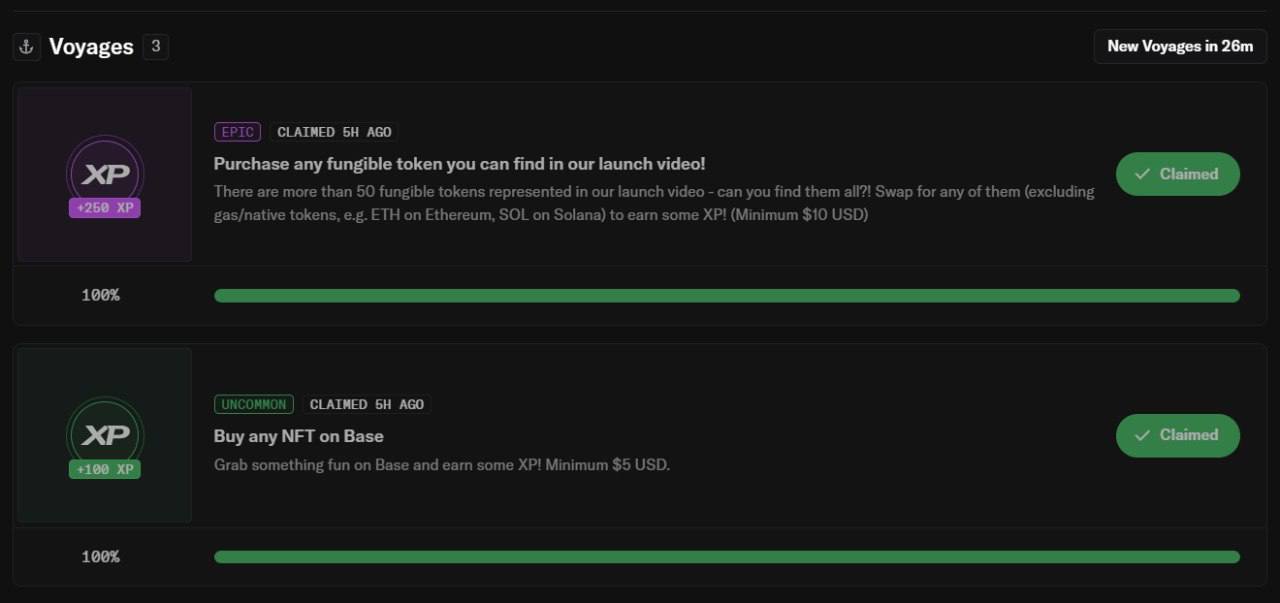Click the Claimed button for the Epic voyage
Screen dimensions: 1280x603
(1178, 174)
